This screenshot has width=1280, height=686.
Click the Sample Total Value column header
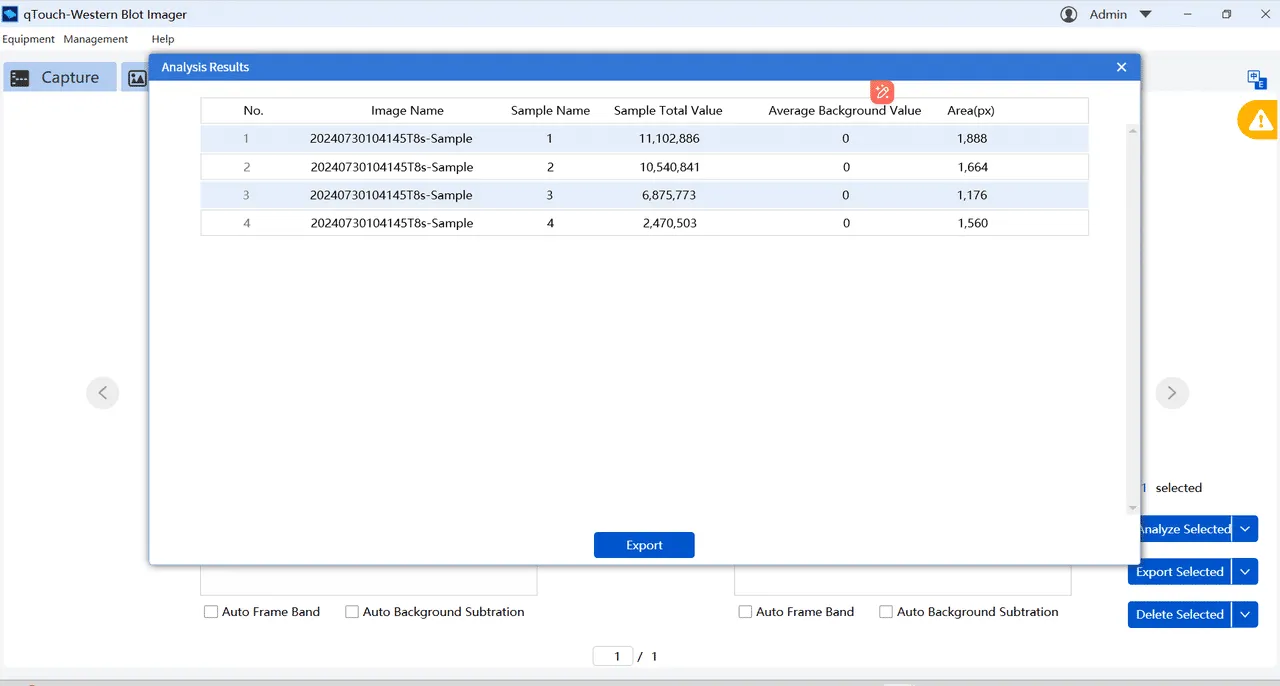[668, 111]
